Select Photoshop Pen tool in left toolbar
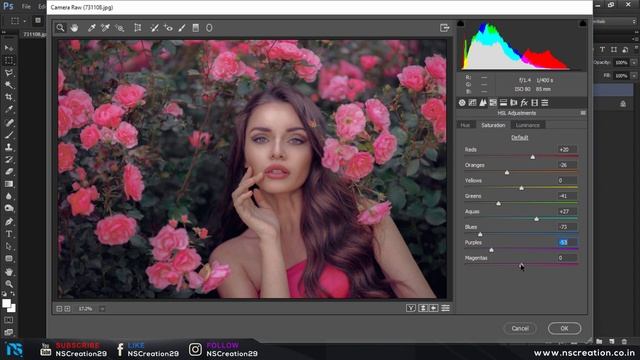Viewport: 640px width, 360px height. tap(9, 222)
